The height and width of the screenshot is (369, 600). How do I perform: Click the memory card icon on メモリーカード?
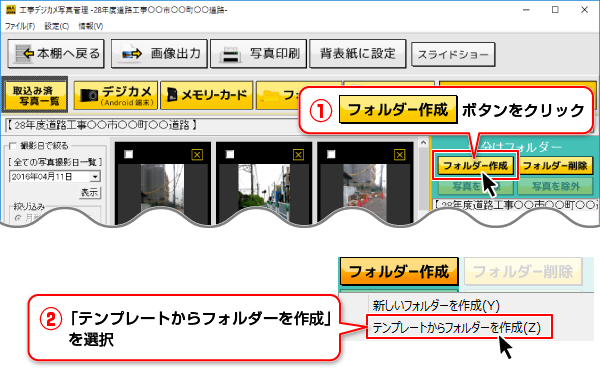[172, 95]
